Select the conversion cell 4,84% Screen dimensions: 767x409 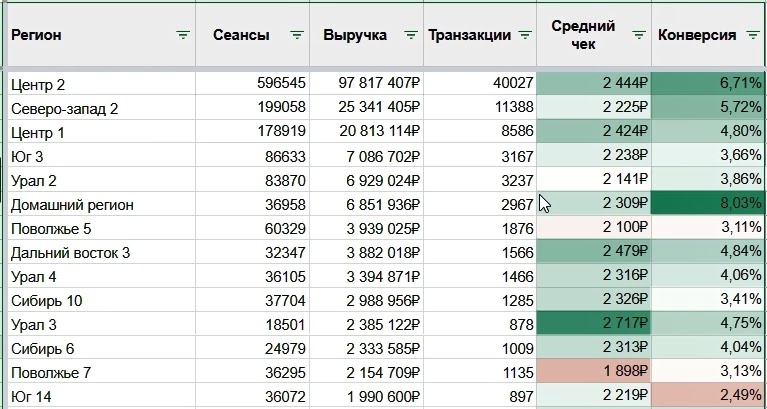[708, 252]
